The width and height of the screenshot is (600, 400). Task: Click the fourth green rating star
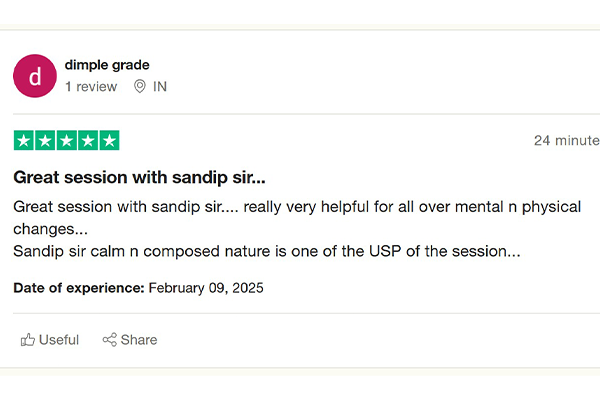point(87,141)
